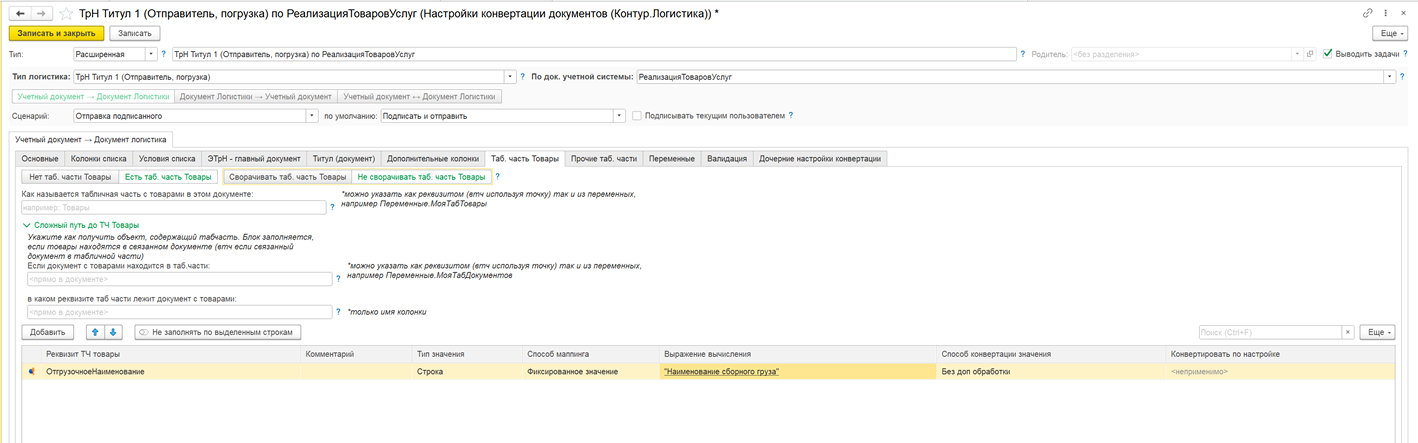Click Добавить button
The image size is (1418, 443).
(47, 332)
